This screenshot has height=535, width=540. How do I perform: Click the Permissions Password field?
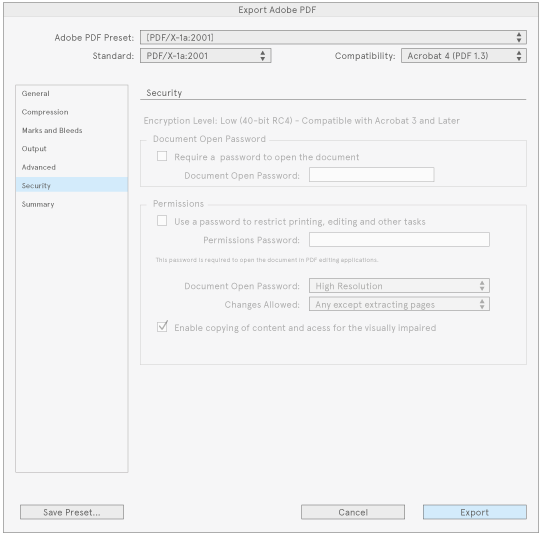point(399,239)
